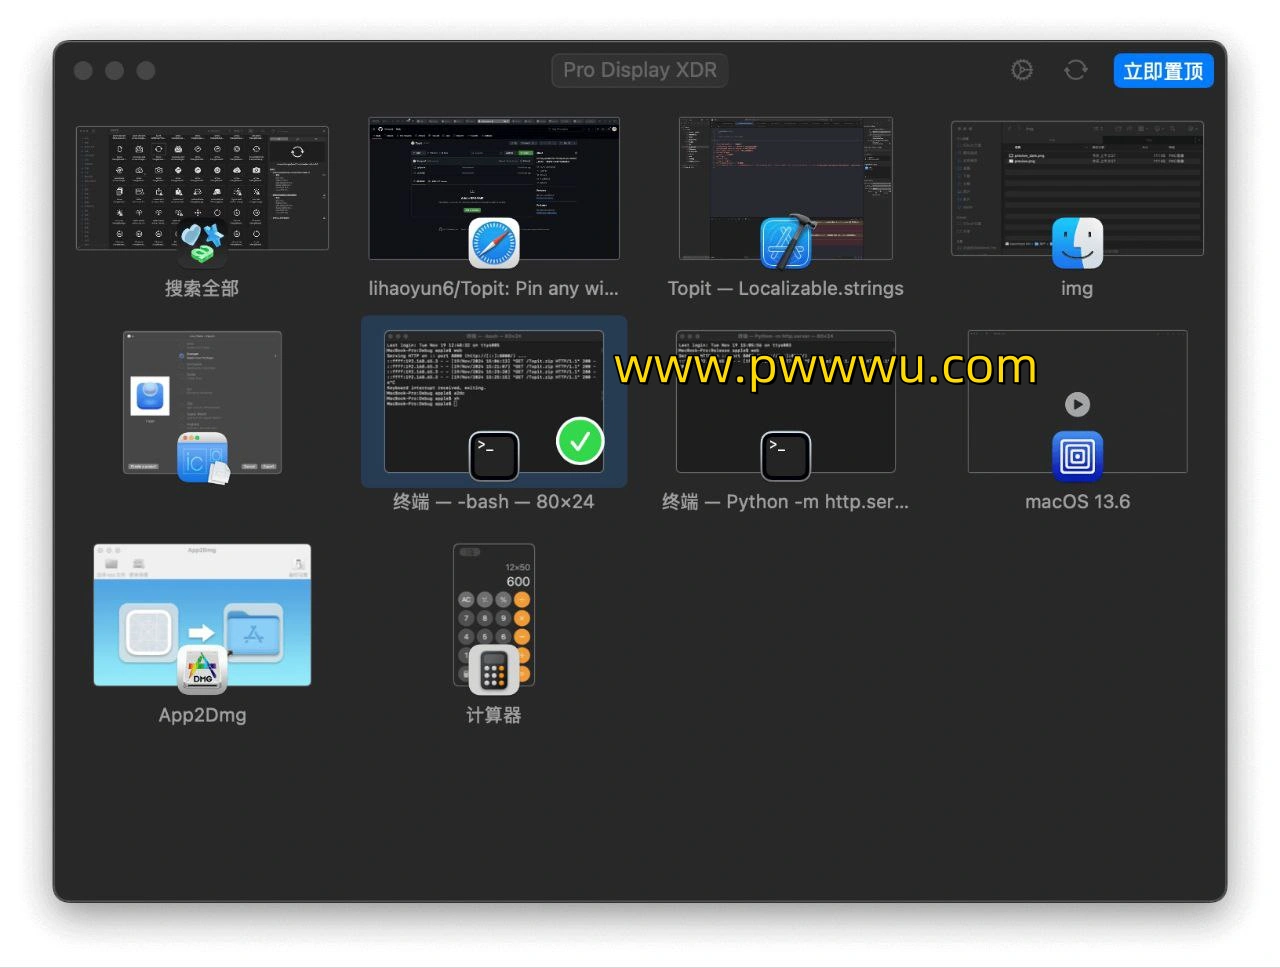
Task: Select the macOS 13.6 virtual machine thumbnail
Action: pyautogui.click(x=1078, y=401)
